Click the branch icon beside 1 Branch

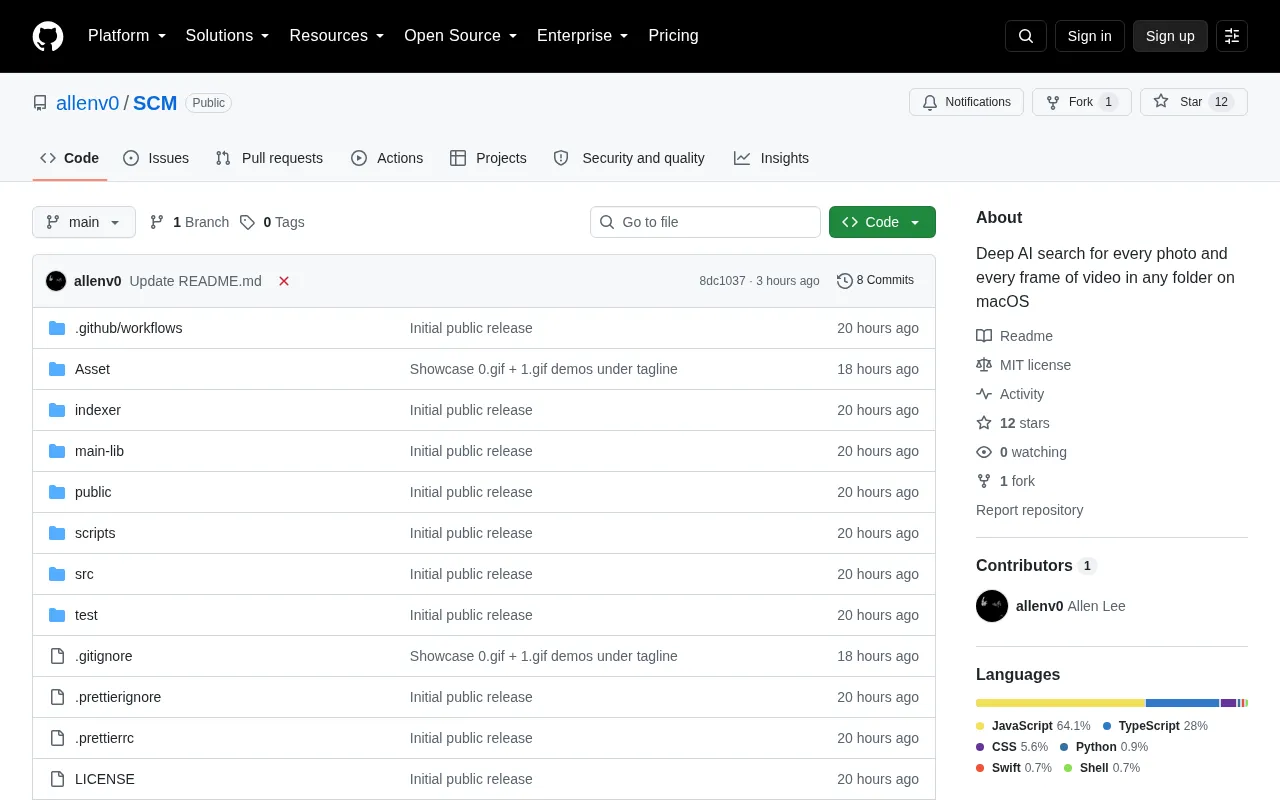coord(157,222)
